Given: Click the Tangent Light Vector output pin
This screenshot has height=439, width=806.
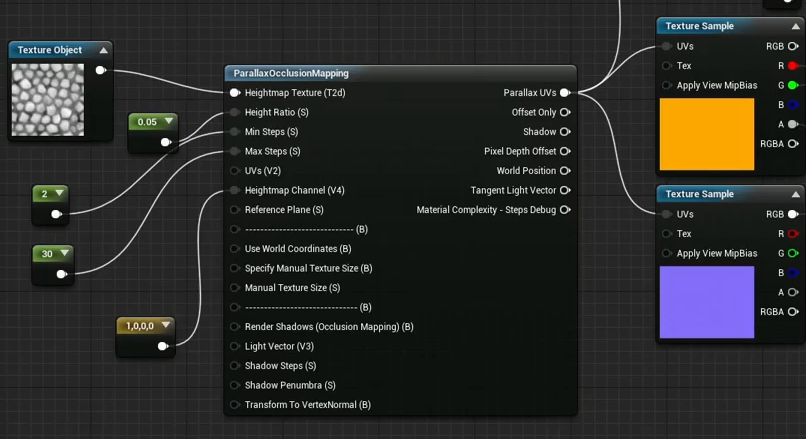Looking at the screenshot, I should coord(565,190).
